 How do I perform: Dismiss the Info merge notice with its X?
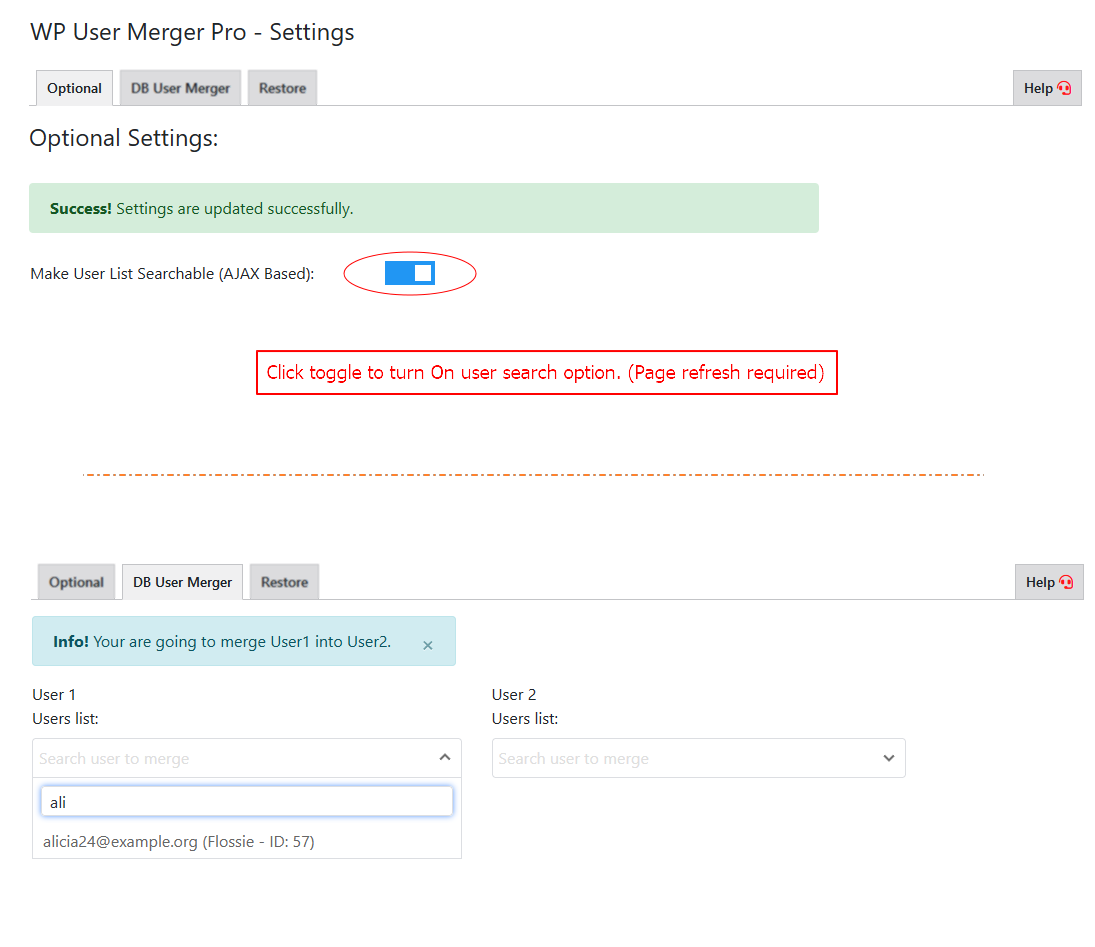click(x=428, y=645)
